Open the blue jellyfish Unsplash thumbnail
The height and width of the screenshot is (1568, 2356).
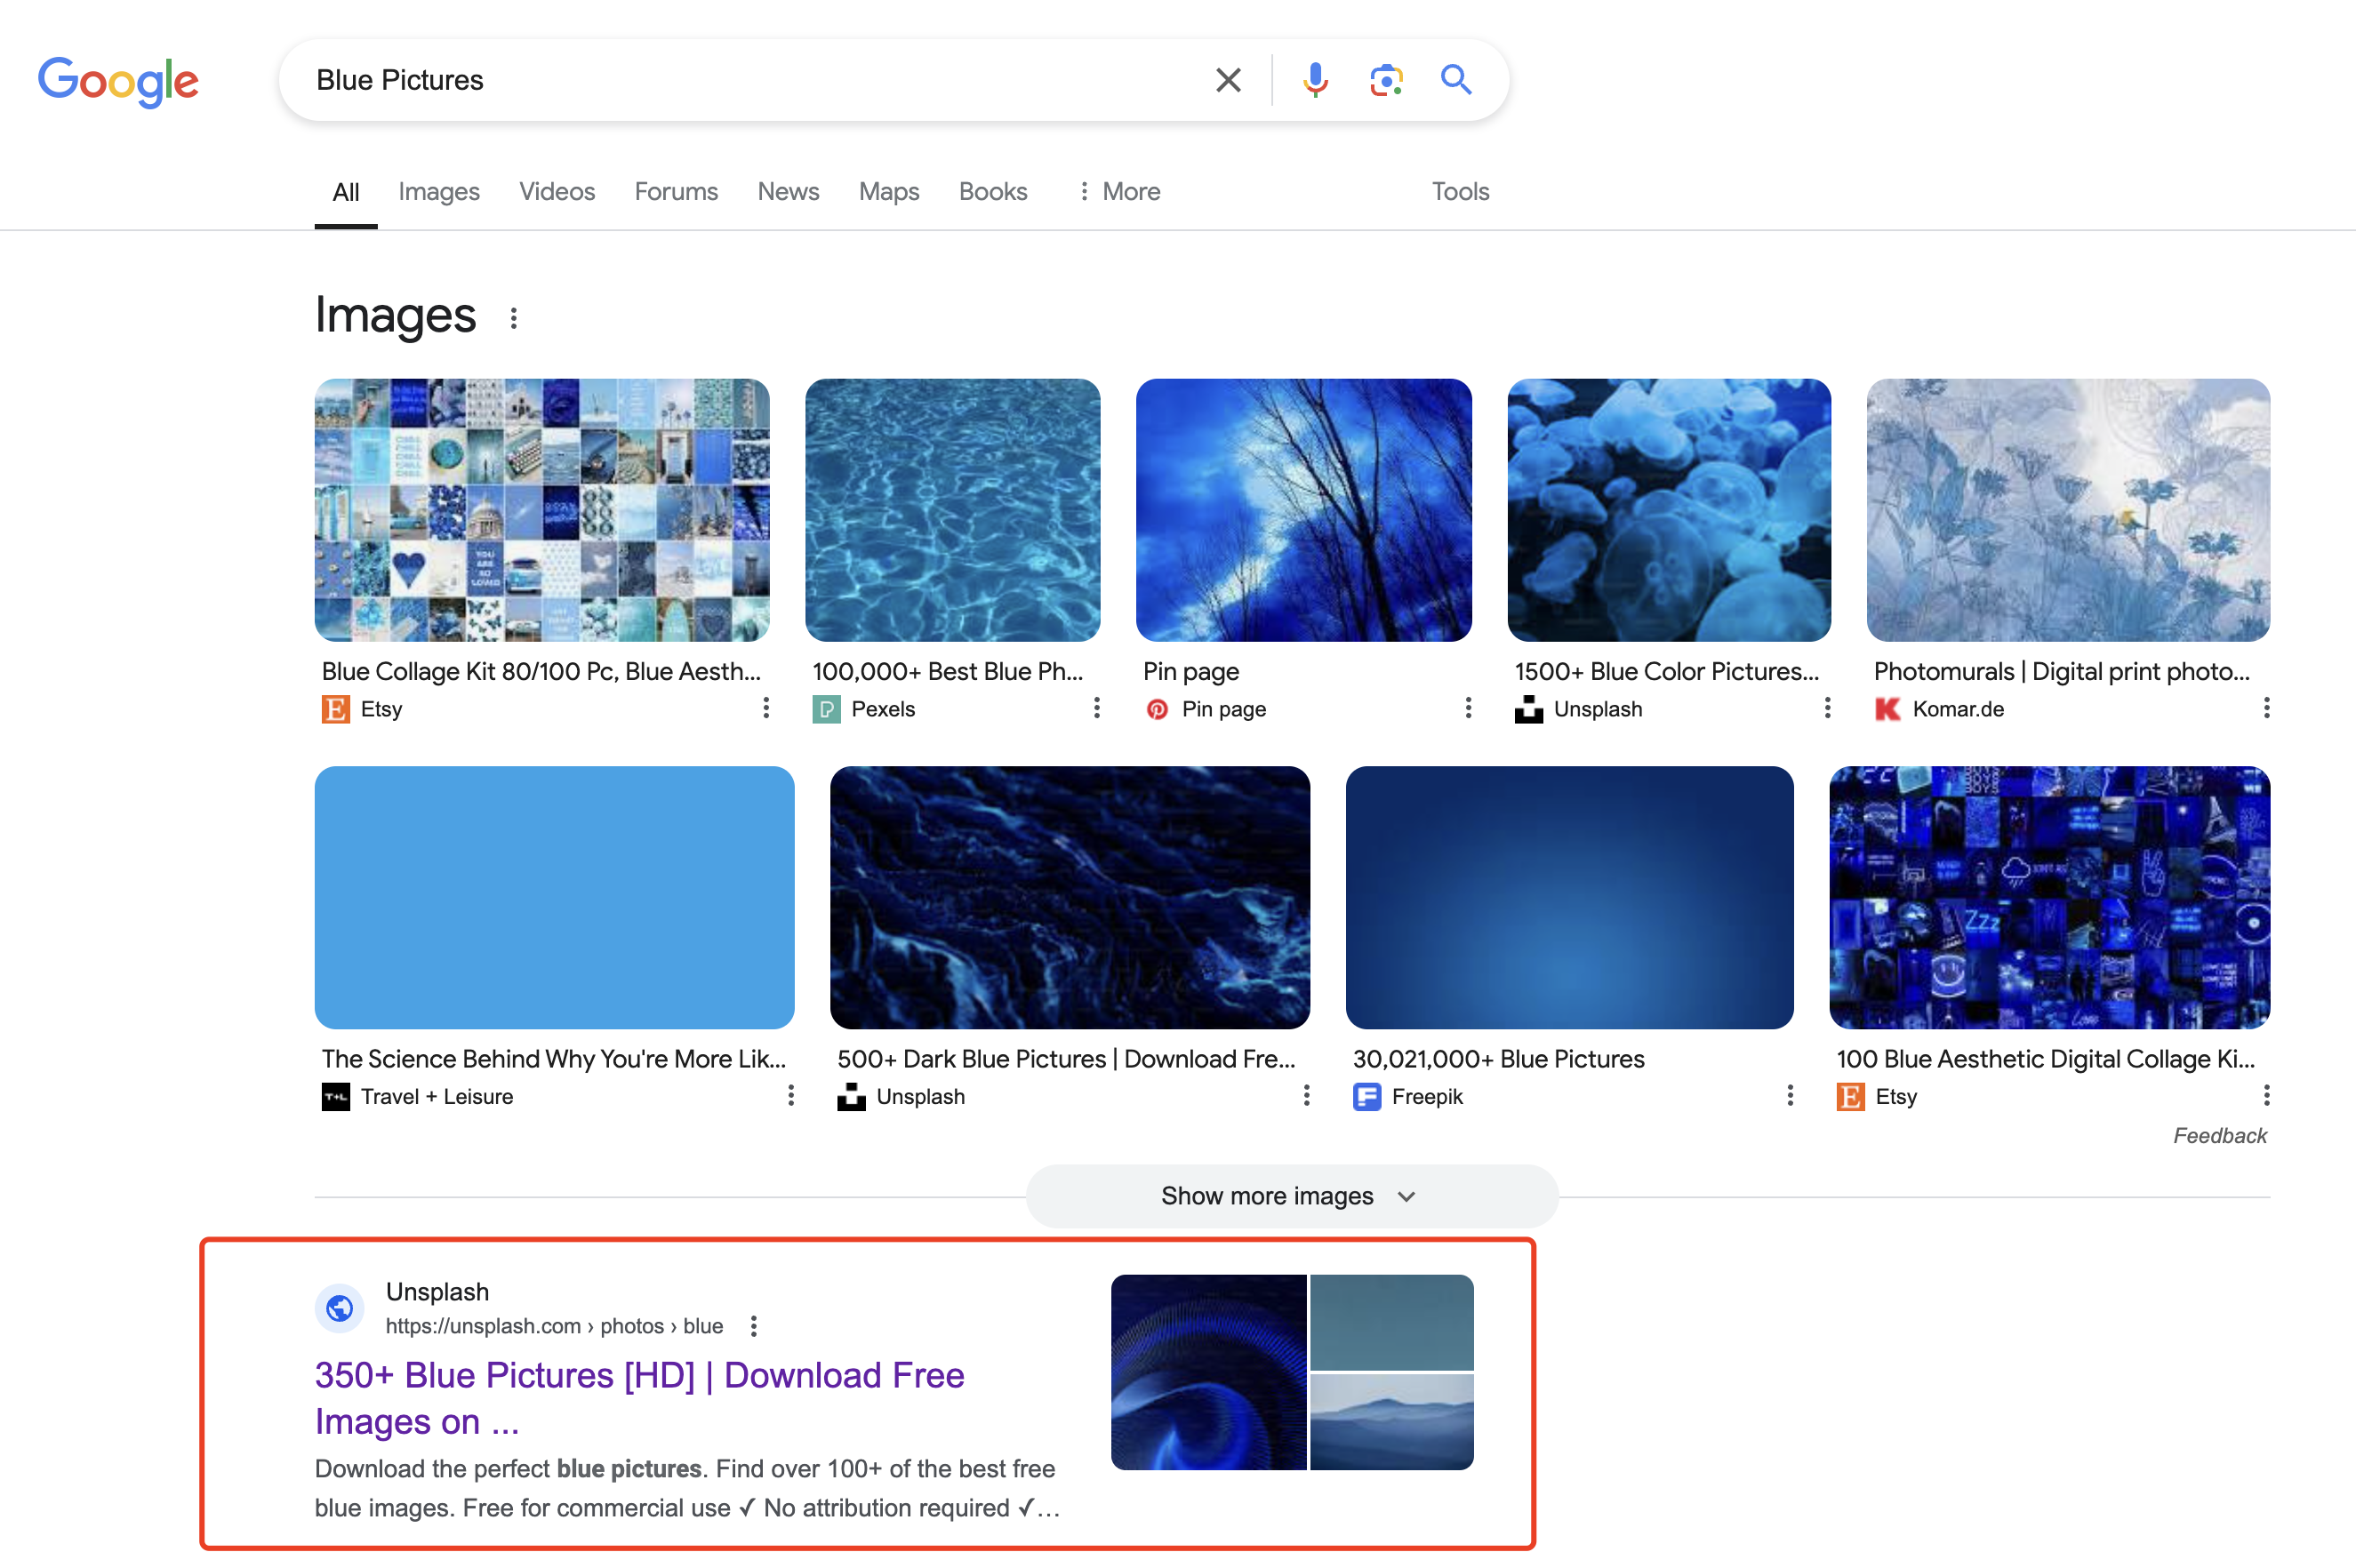1669,510
